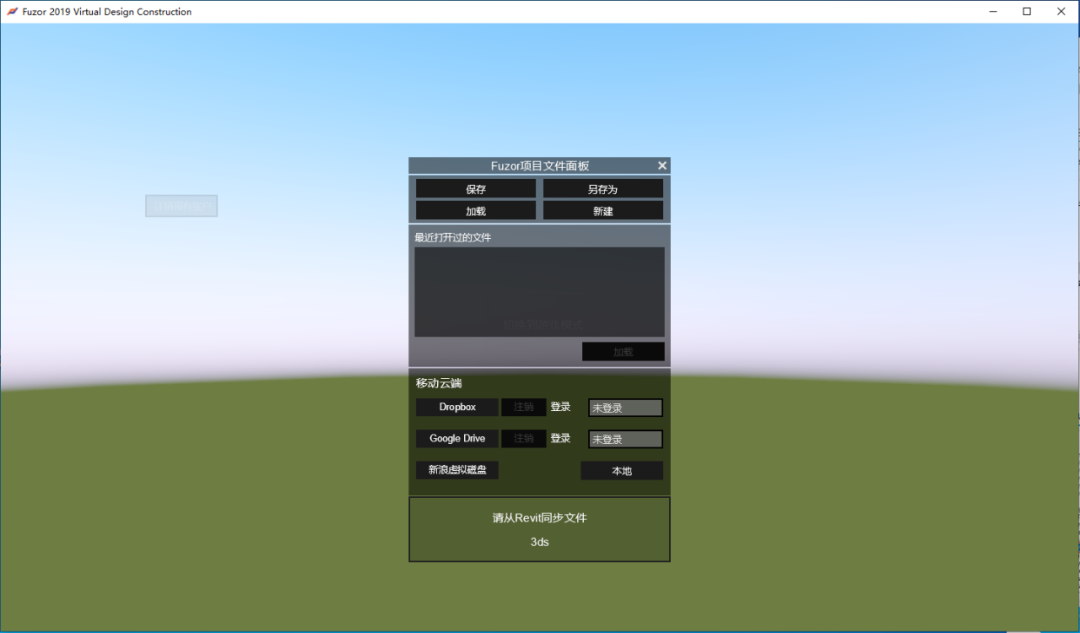This screenshot has height=633, width=1080.
Task: Click the 未登录 field in Google Drive row
Action: click(625, 439)
